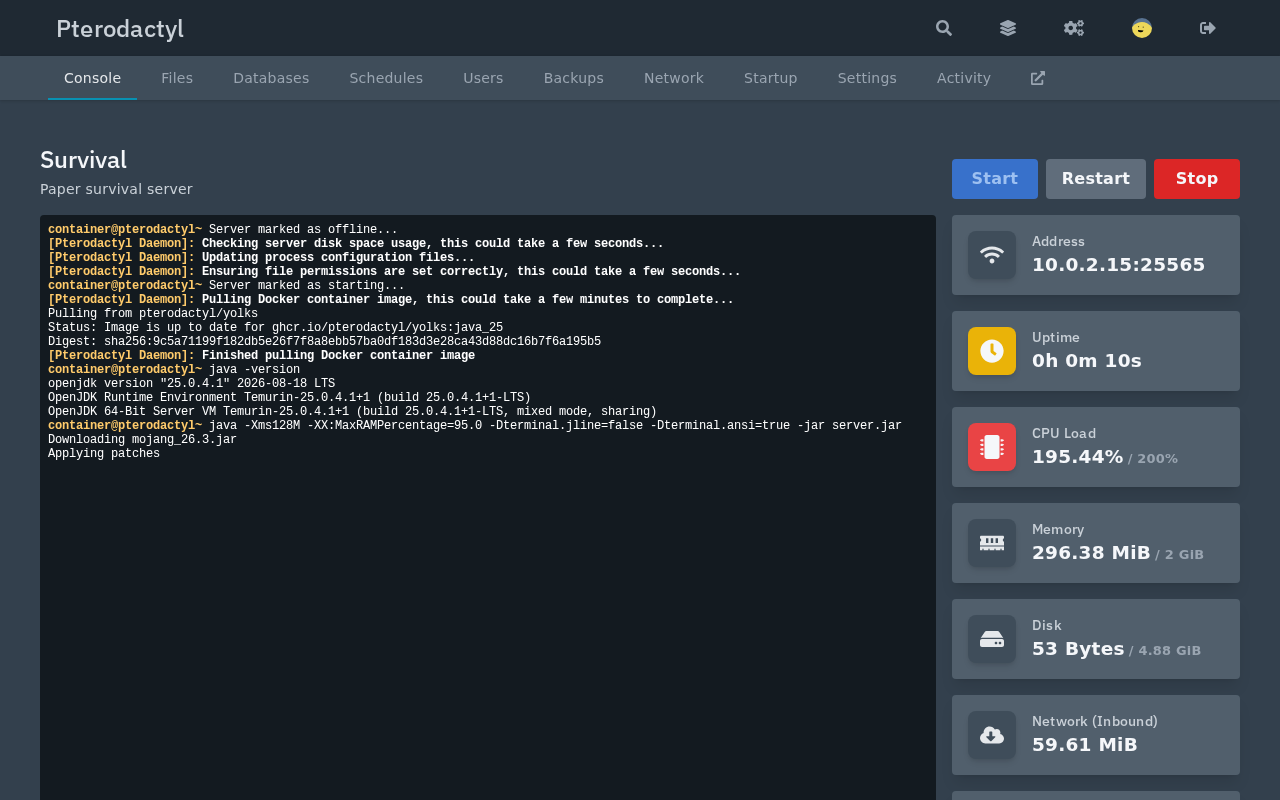Image resolution: width=1280 pixels, height=800 pixels.
Task: Click the memory value 296.38 MiB
Action: [1091, 553]
